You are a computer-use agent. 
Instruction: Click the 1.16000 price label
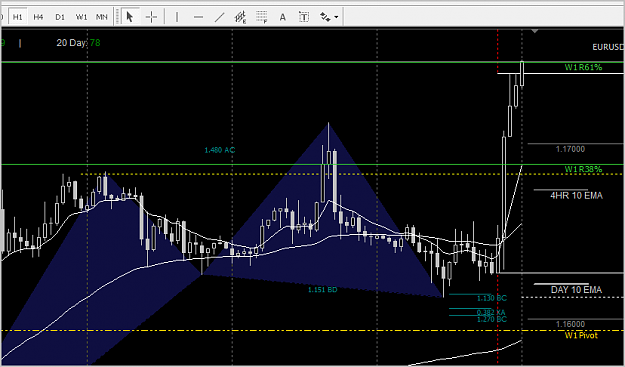[570, 324]
